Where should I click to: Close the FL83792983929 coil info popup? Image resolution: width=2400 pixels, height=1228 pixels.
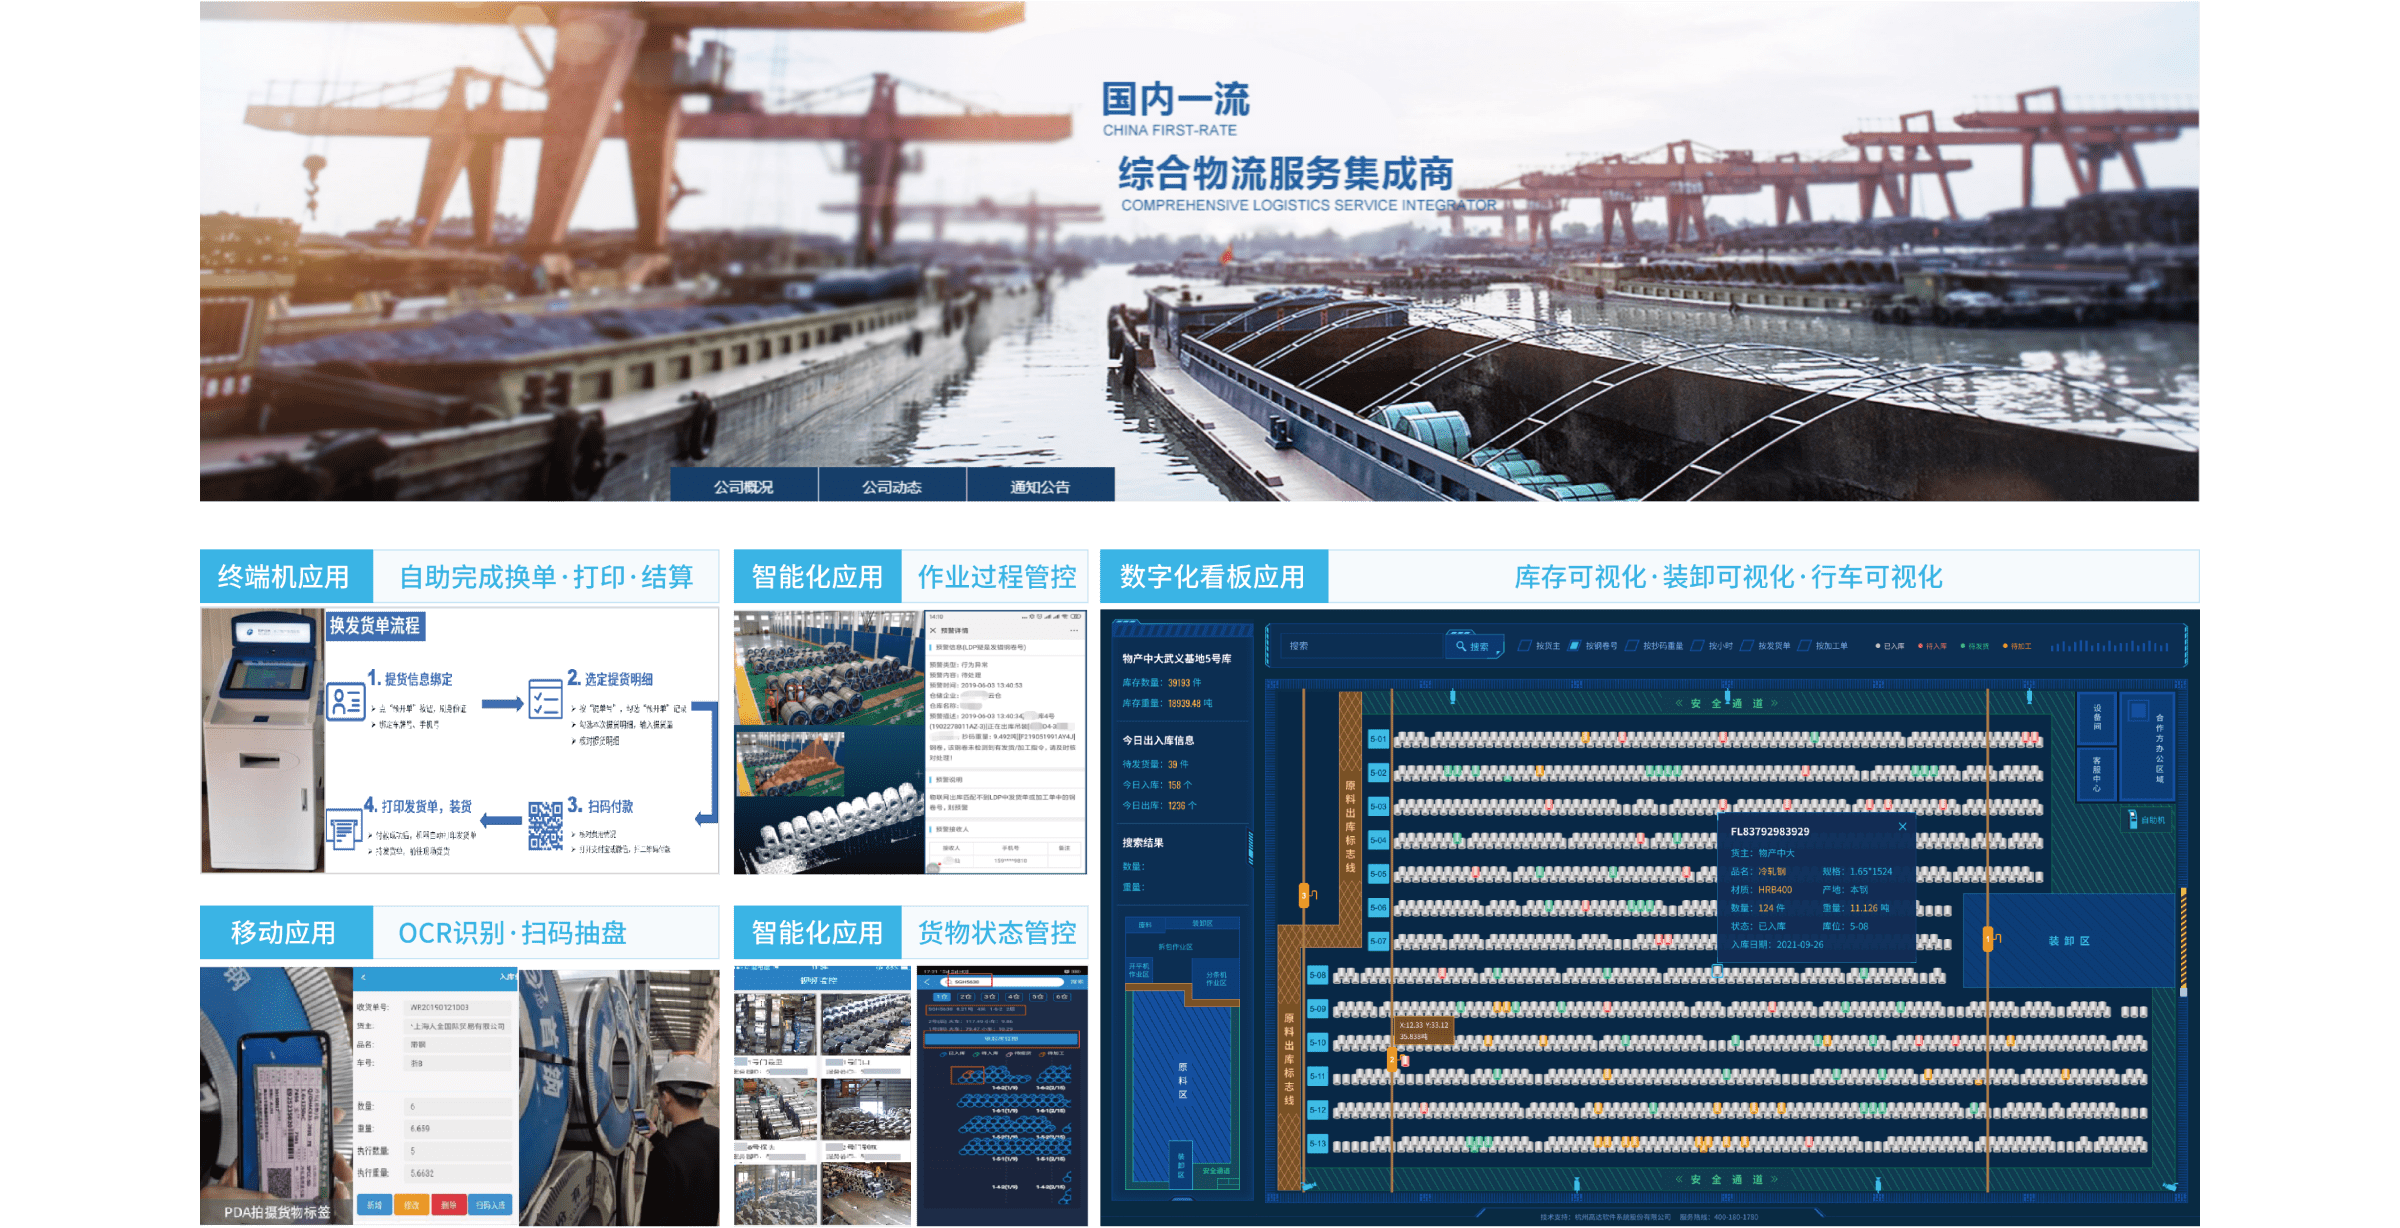coord(1902,827)
